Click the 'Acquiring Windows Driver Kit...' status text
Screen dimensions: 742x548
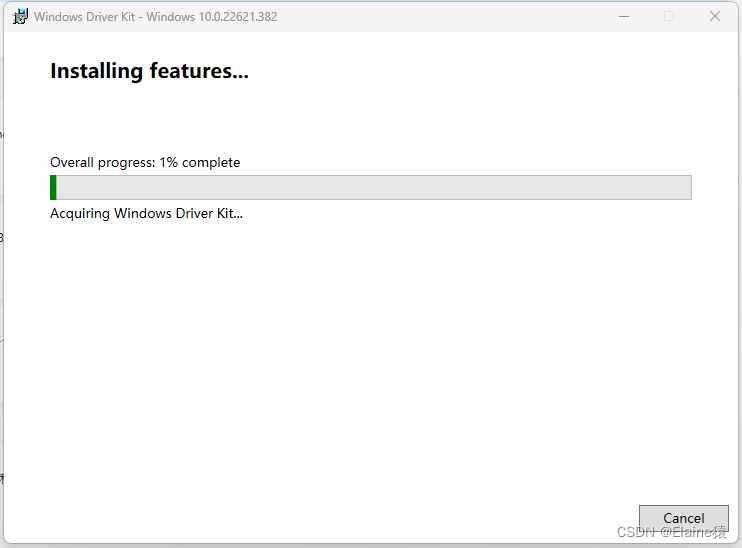point(146,213)
